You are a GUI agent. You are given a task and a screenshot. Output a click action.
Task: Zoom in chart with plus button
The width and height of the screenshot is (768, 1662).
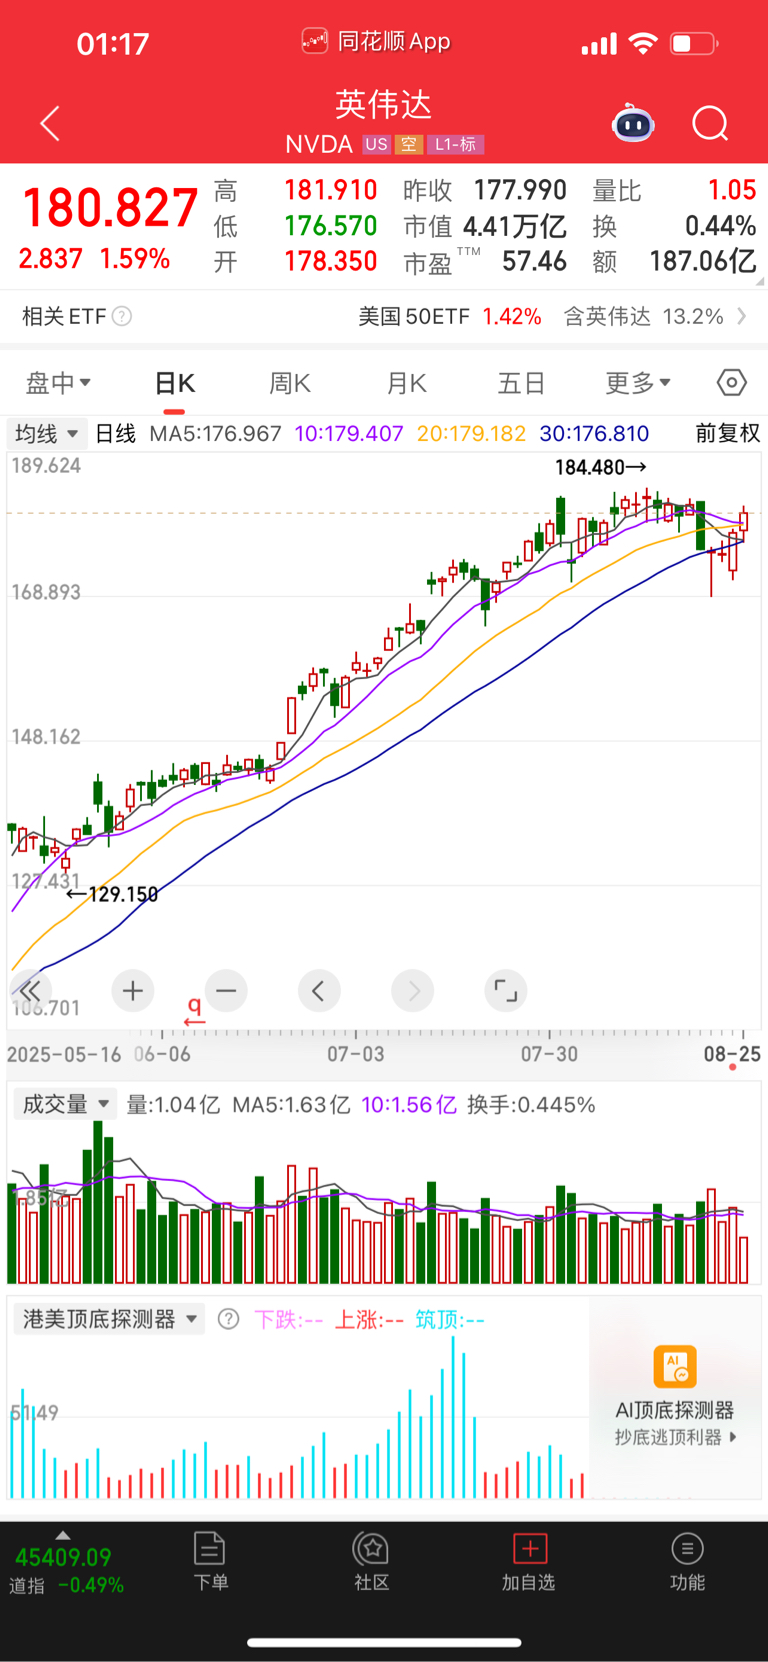pos(132,991)
